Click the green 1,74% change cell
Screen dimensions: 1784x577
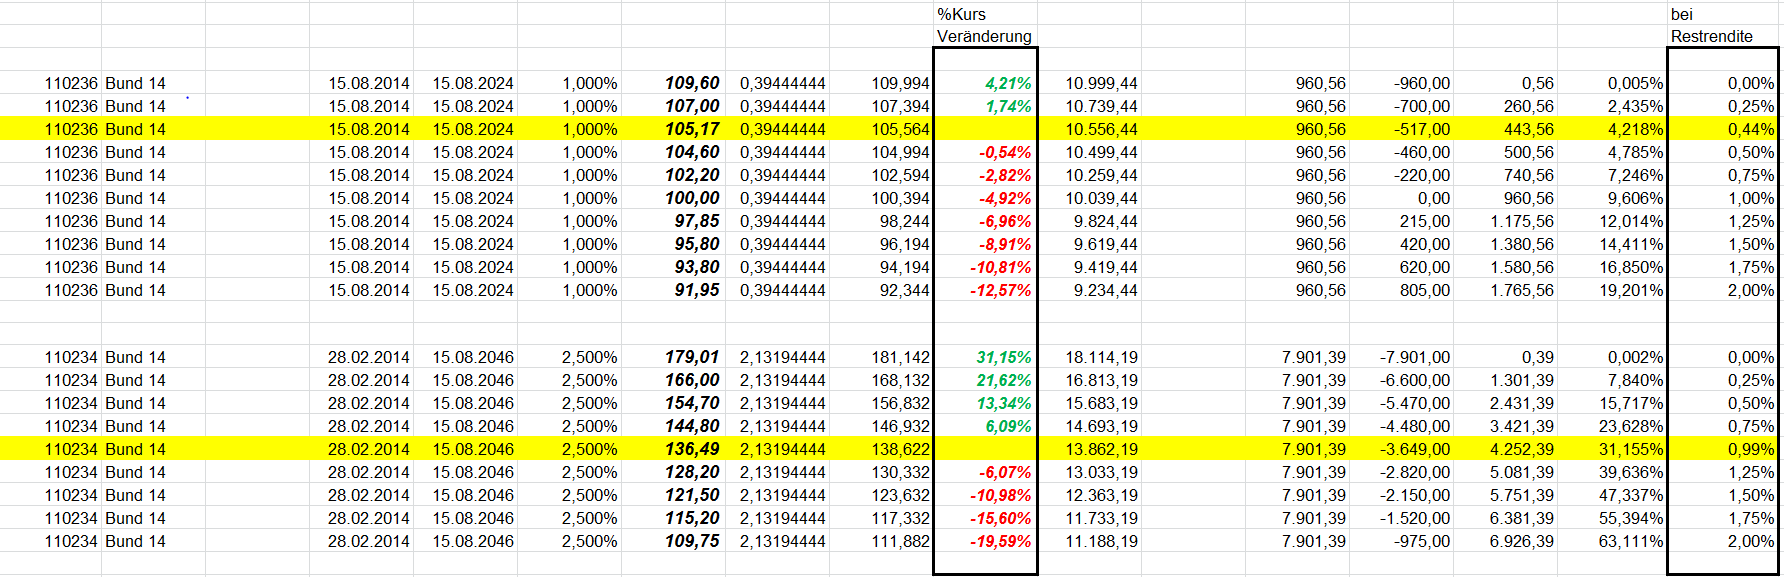[x=985, y=106]
